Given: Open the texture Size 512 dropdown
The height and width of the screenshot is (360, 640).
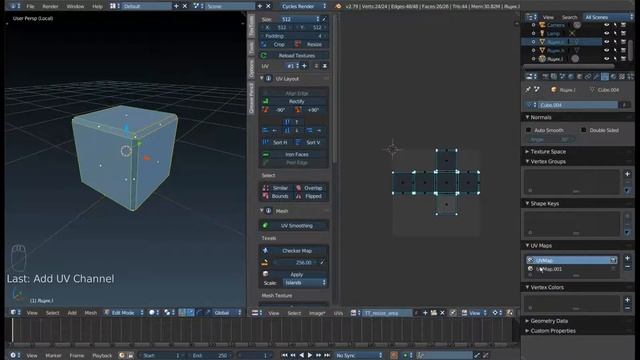Looking at the screenshot, I should click(x=299, y=19).
